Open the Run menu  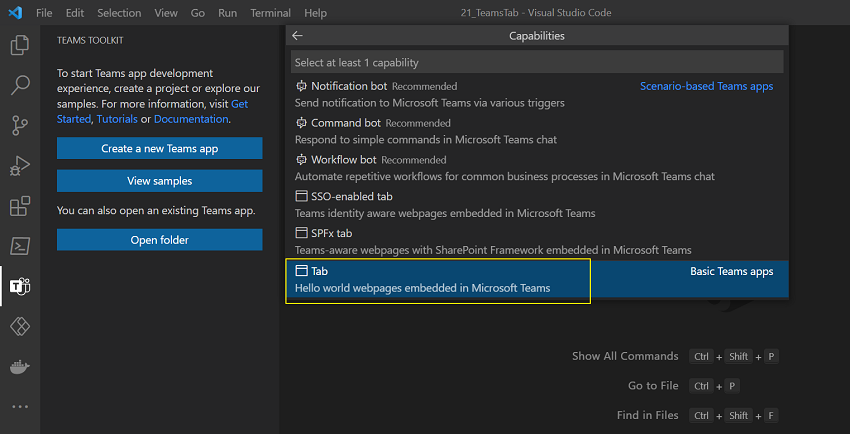pos(228,13)
